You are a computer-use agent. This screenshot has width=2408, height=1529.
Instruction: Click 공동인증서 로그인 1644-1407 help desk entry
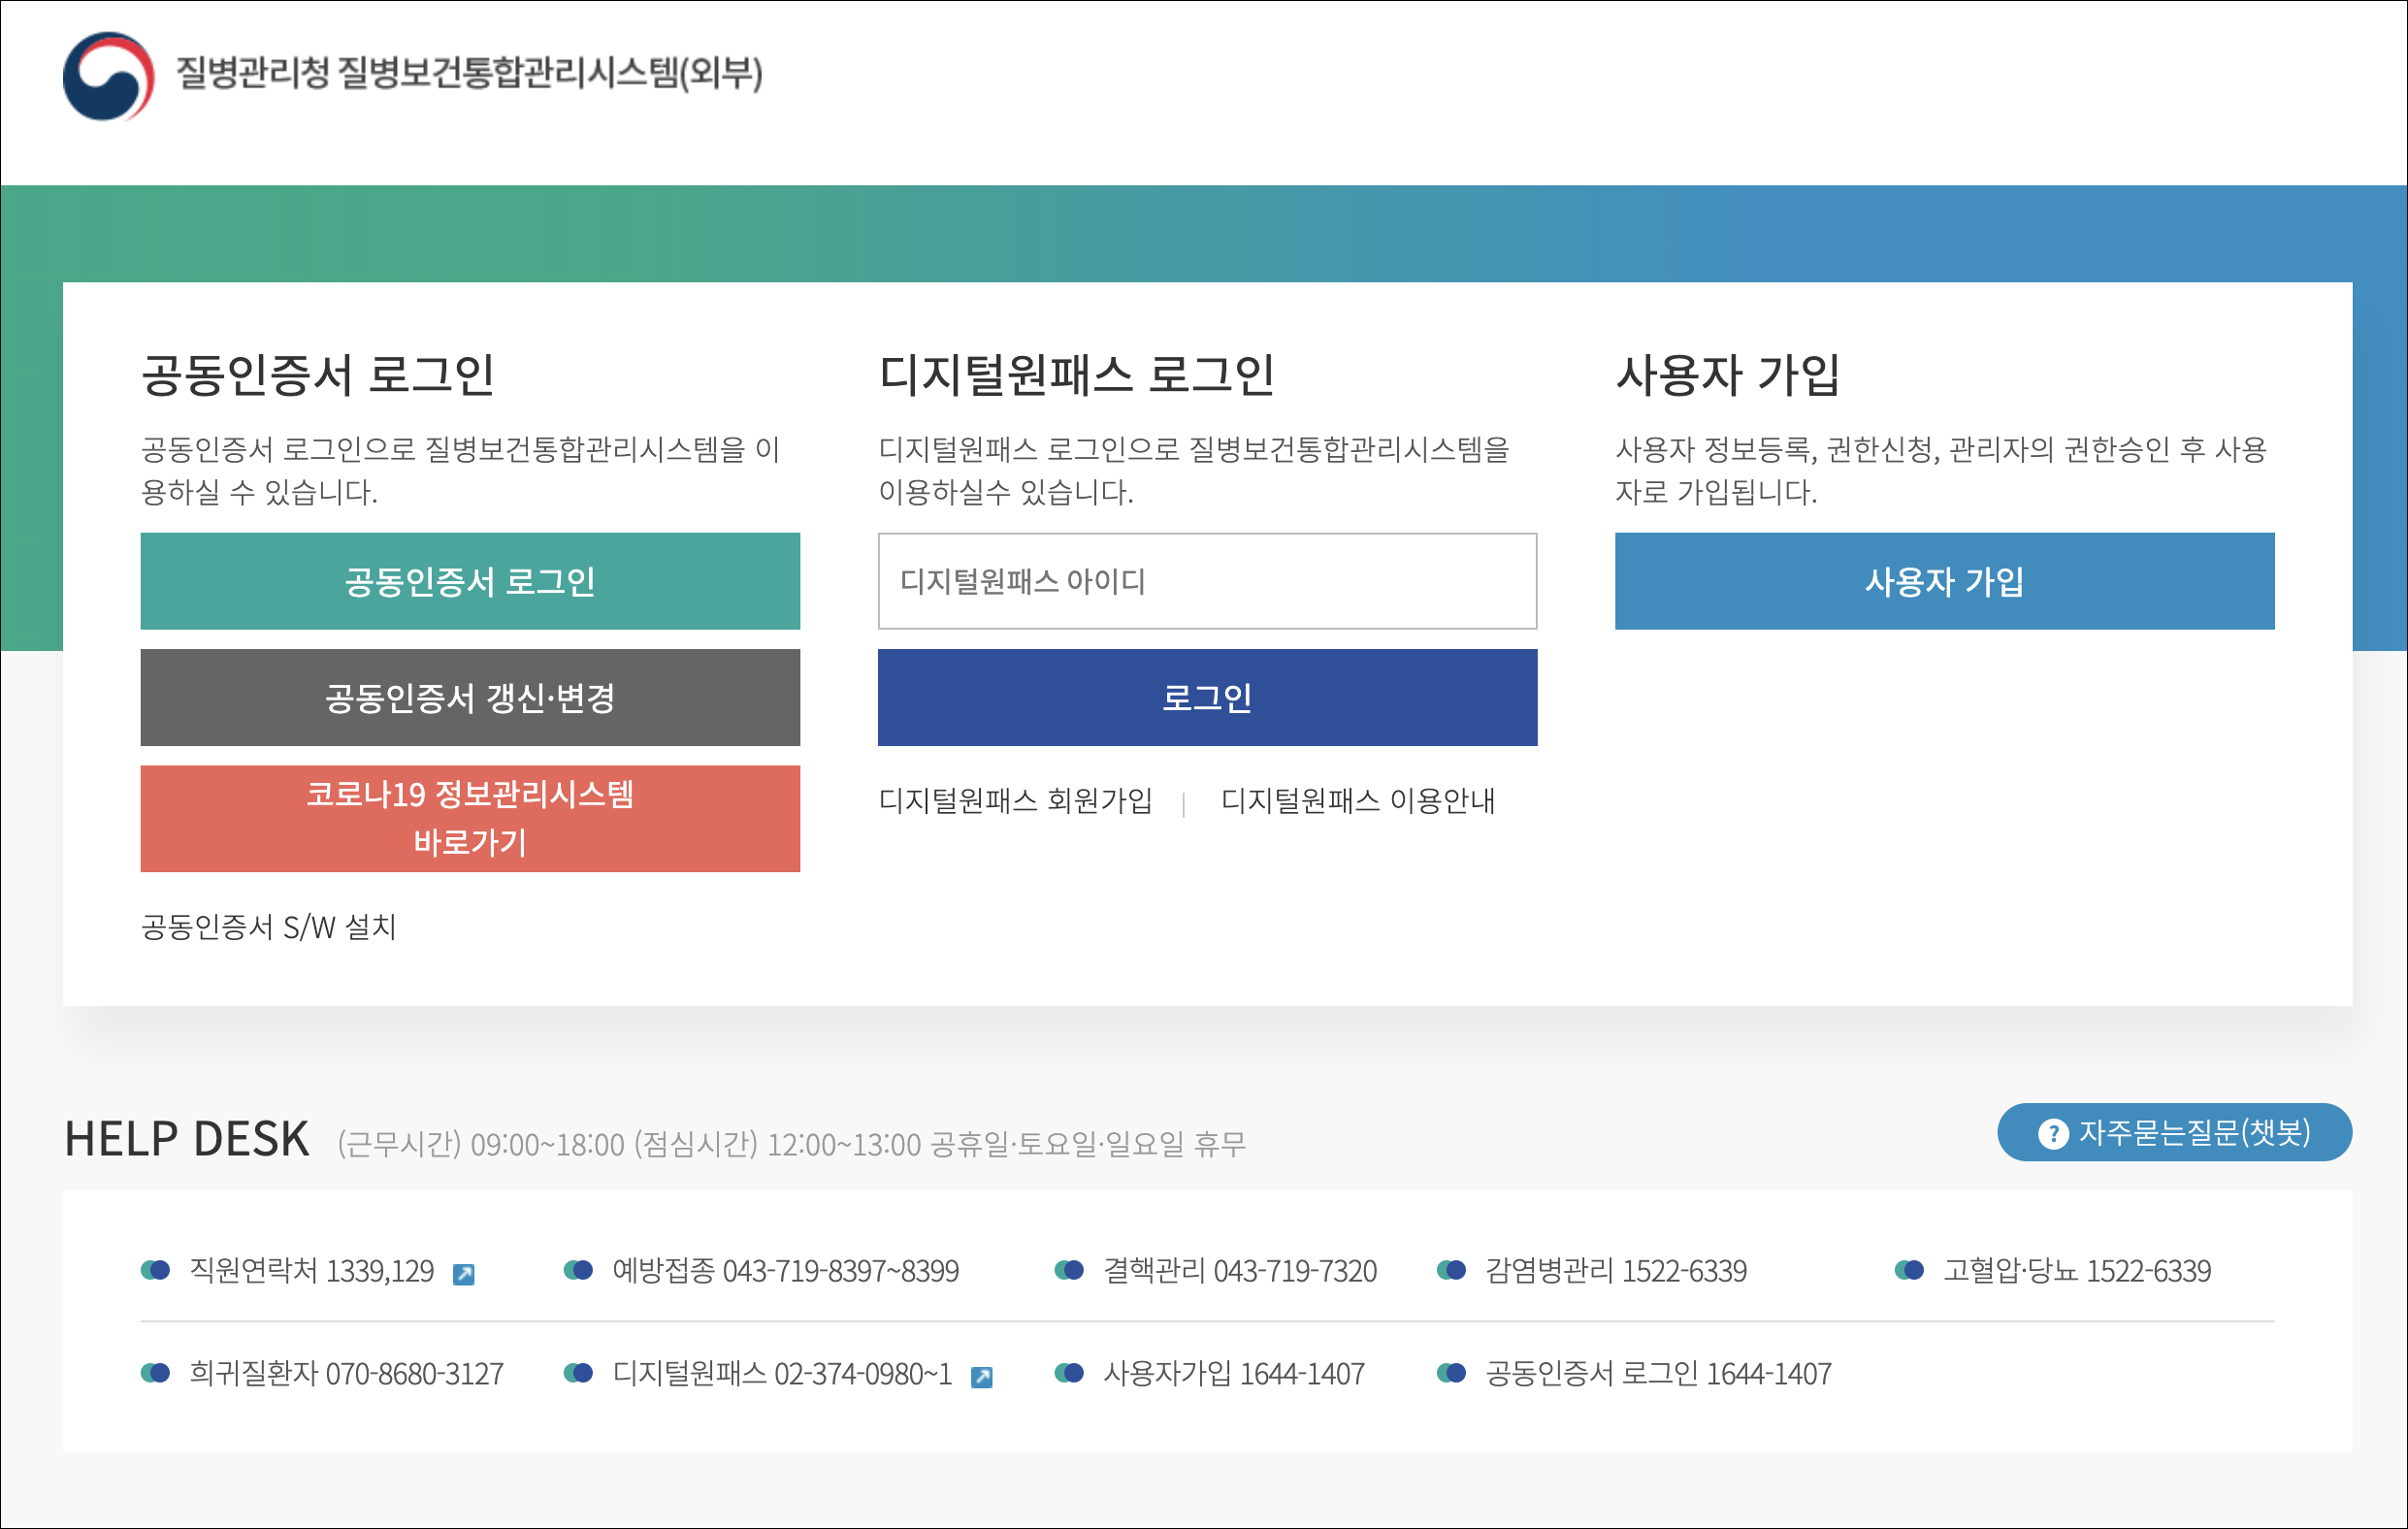click(1658, 1374)
